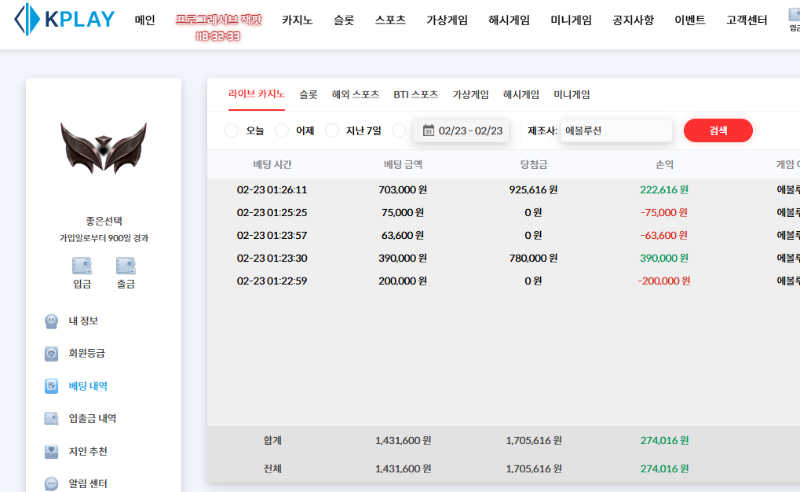Select the 오늘 radio button

tap(231, 131)
